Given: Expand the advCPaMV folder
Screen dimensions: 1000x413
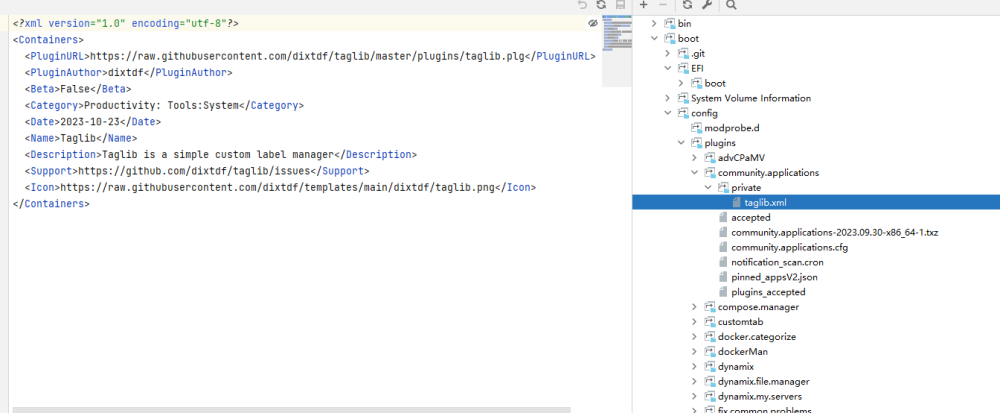Looking at the screenshot, I should [694, 157].
